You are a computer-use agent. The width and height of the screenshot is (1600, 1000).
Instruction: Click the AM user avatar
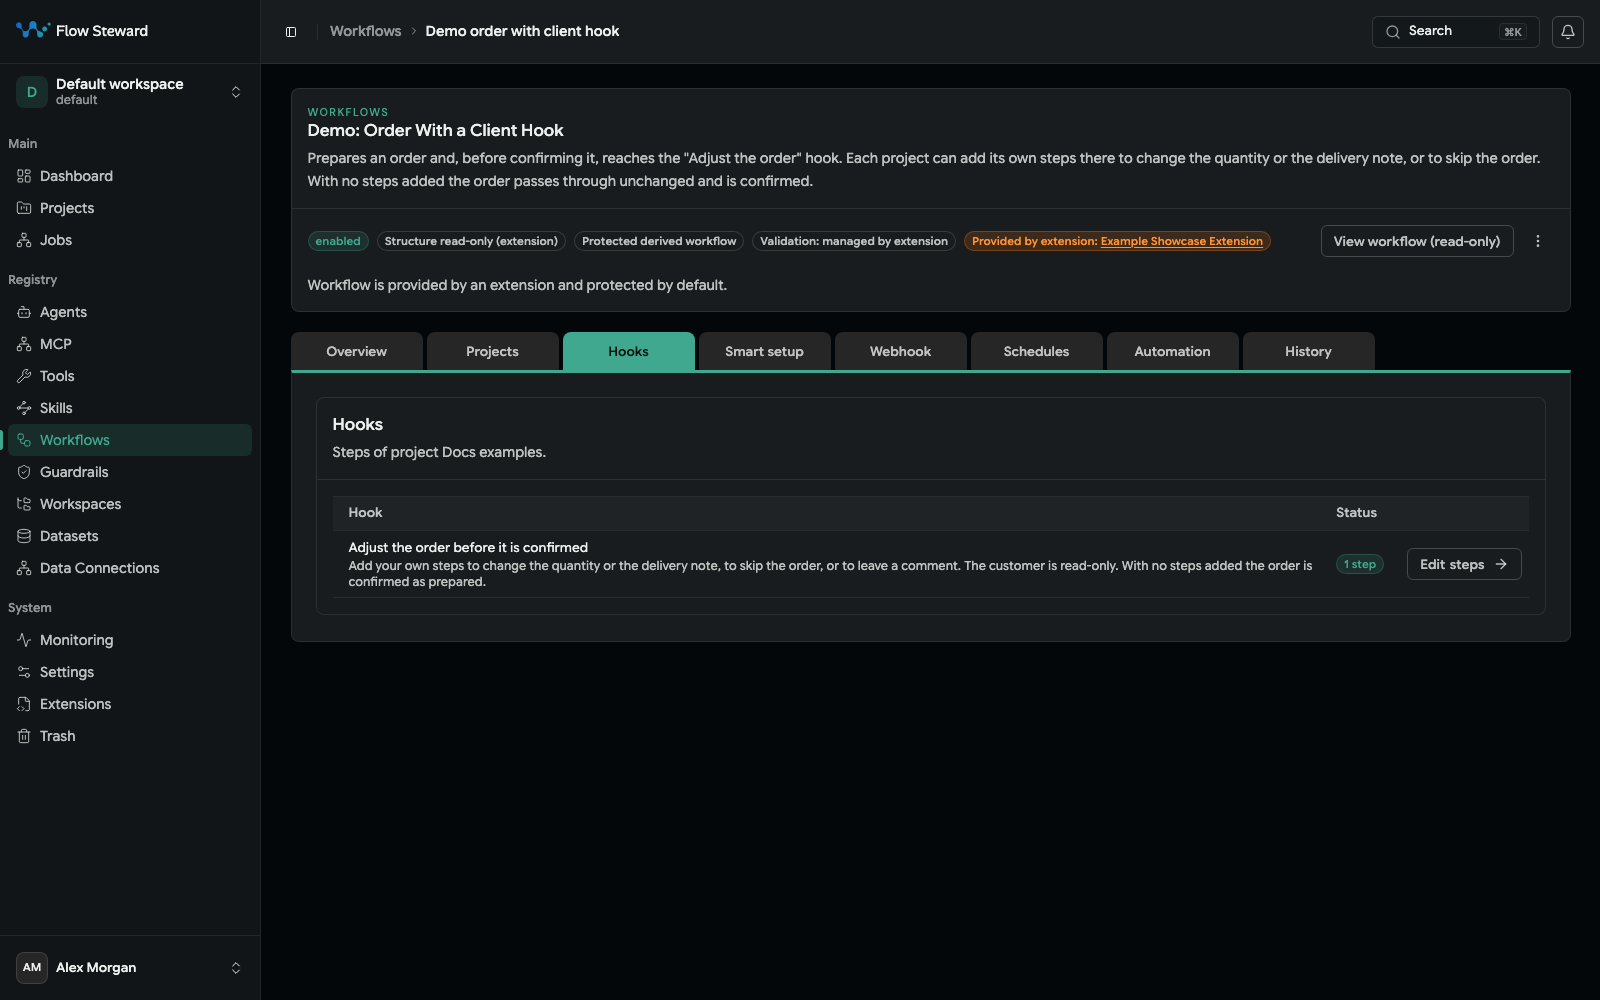32,967
